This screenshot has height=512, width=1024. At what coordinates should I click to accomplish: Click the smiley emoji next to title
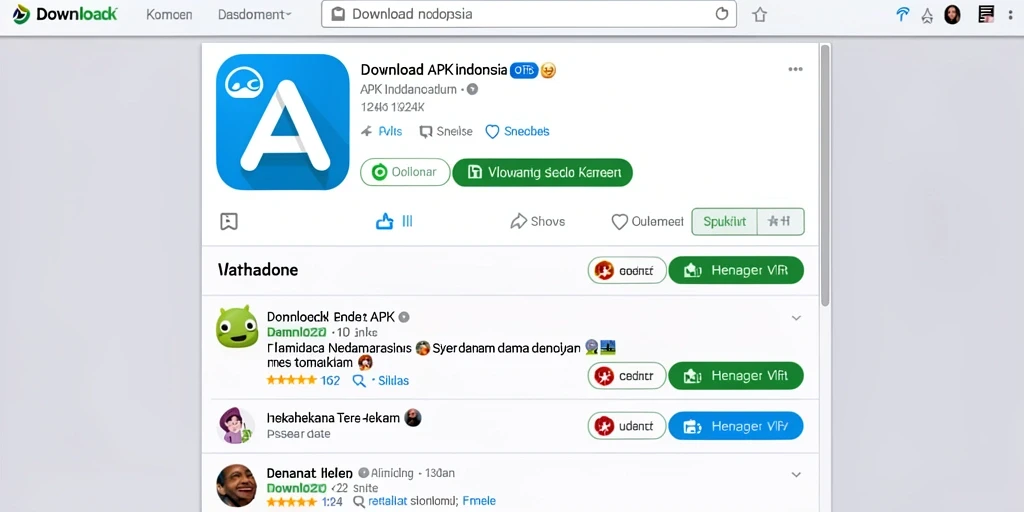(x=548, y=70)
